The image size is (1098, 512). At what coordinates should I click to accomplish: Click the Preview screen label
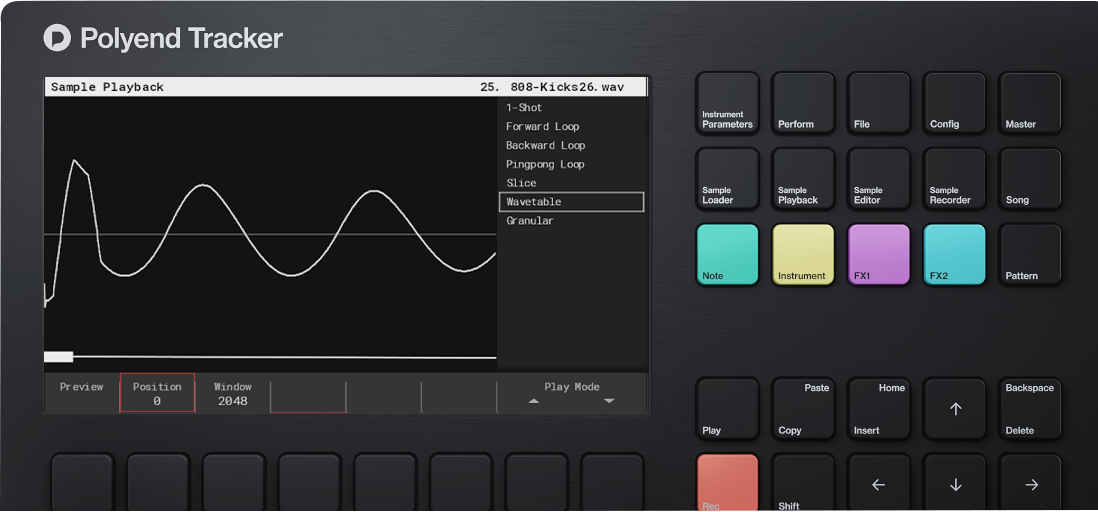tap(81, 387)
